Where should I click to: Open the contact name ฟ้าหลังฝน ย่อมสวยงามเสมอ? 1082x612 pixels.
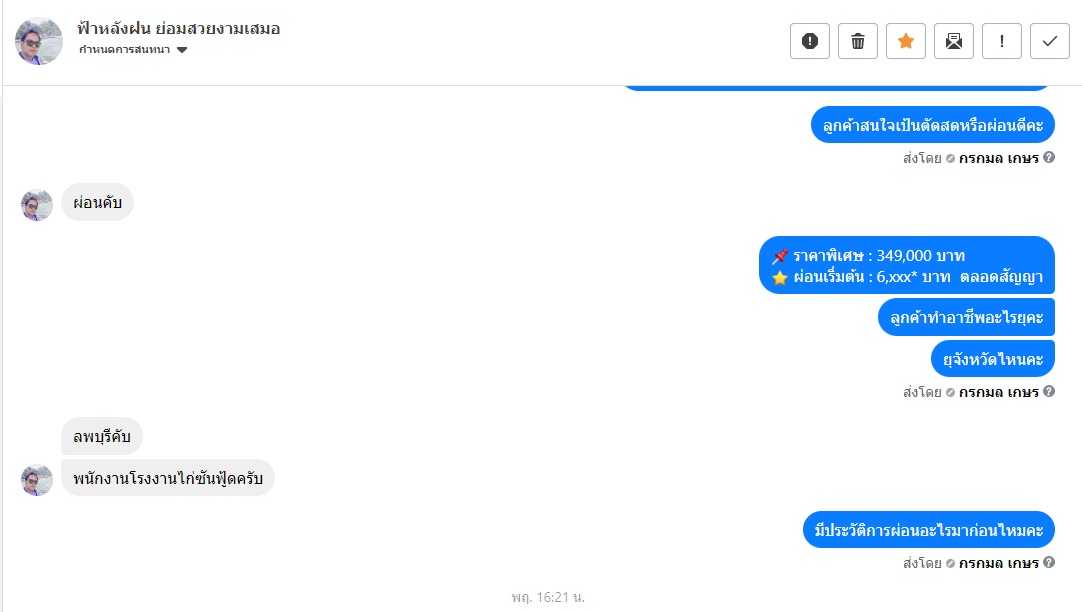pyautogui.click(x=179, y=29)
